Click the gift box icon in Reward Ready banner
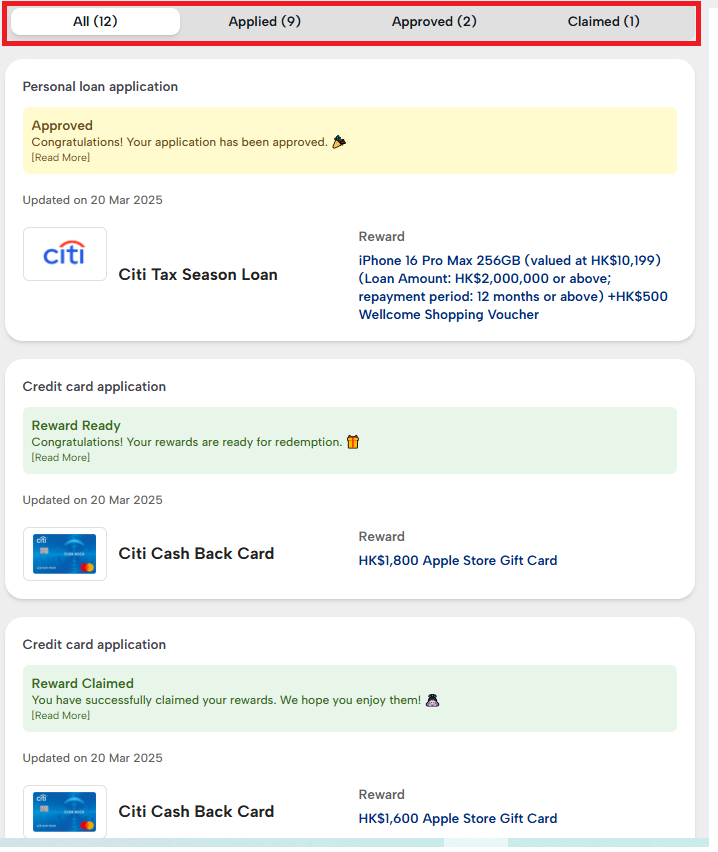 pyautogui.click(x=353, y=442)
